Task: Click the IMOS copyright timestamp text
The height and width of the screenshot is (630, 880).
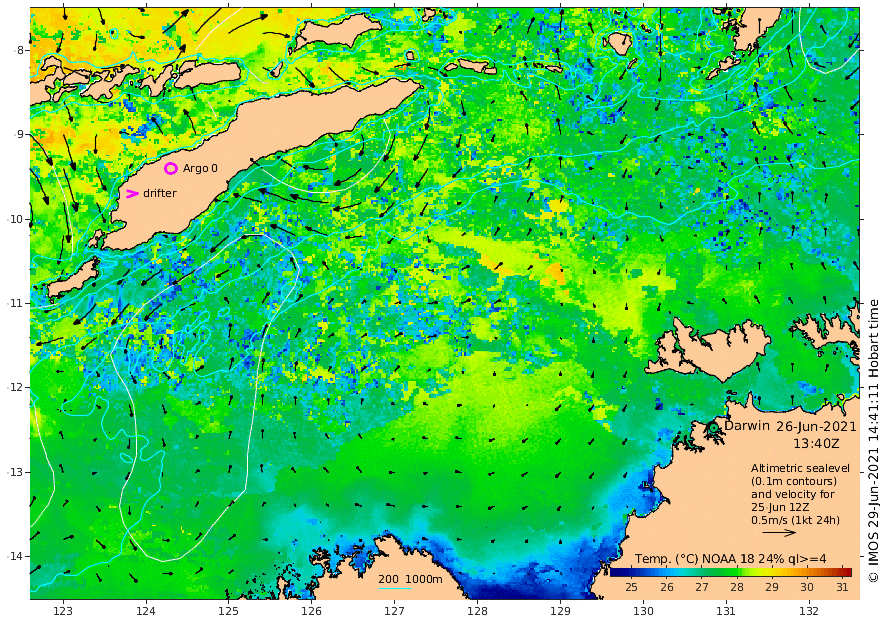Action: coord(873,441)
